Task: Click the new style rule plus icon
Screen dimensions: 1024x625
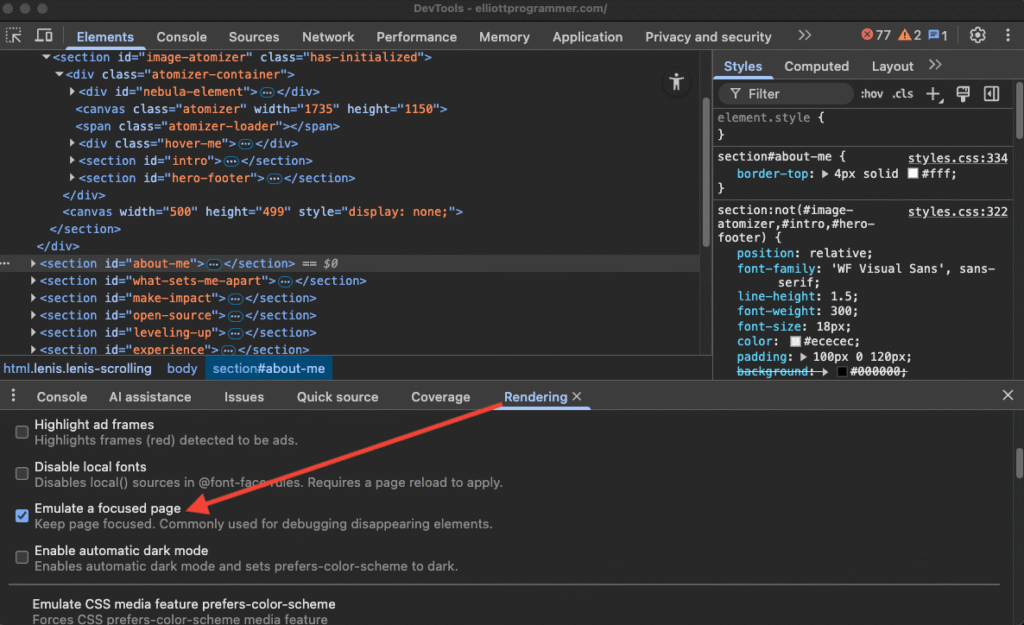Action: [x=933, y=94]
